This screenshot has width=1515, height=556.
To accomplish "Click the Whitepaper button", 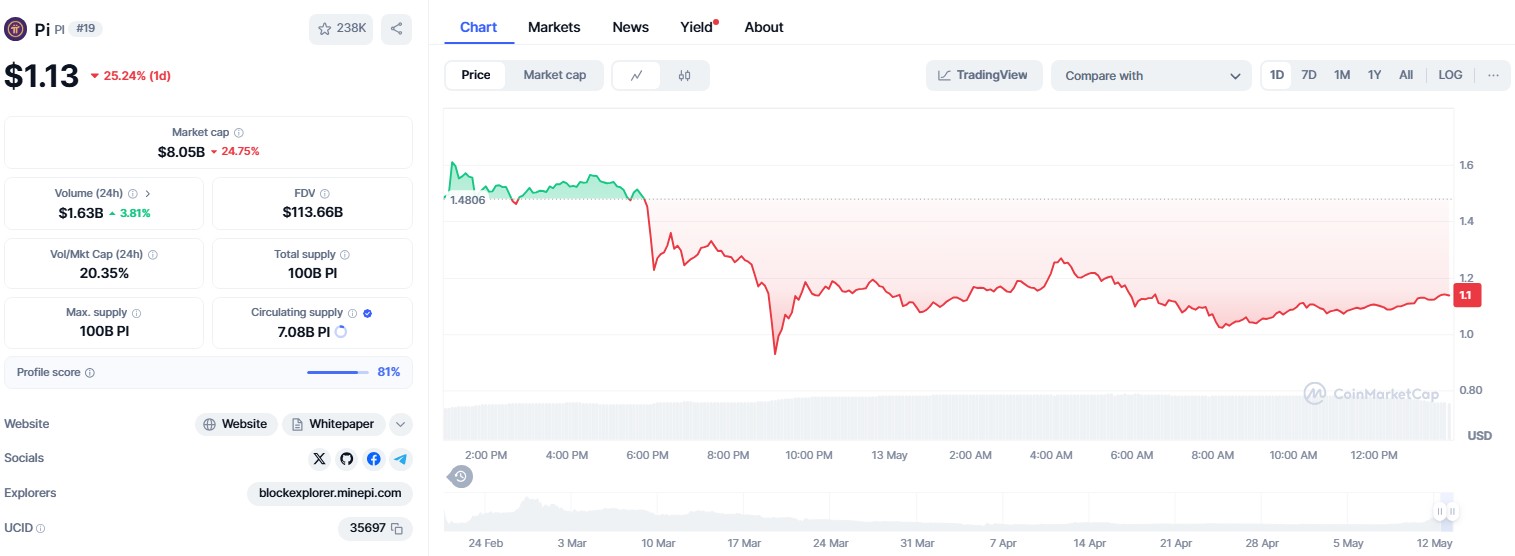I will pos(333,424).
